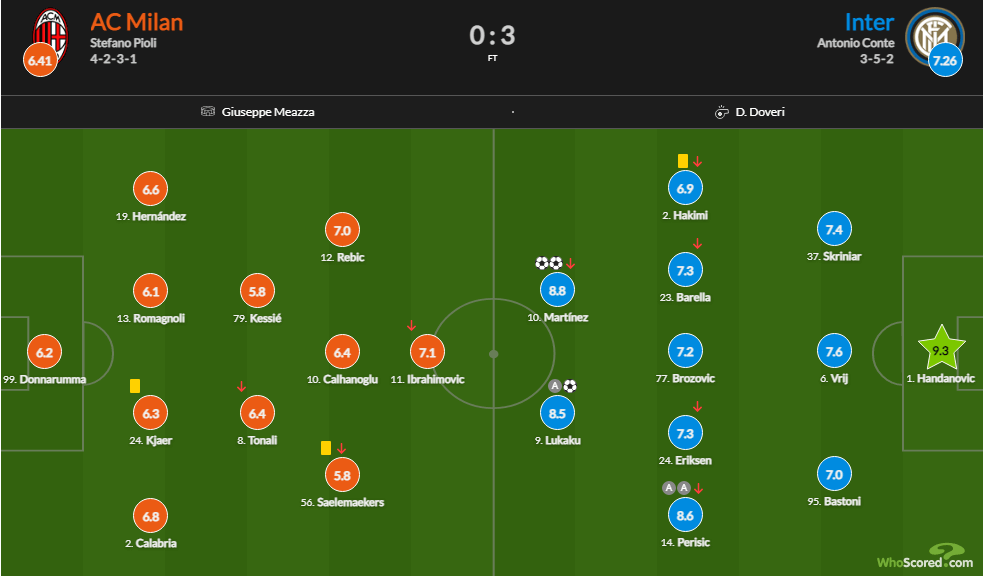Click the AC Milan 6.41 team rating badge
Screen dimensions: 983x576
(40, 60)
